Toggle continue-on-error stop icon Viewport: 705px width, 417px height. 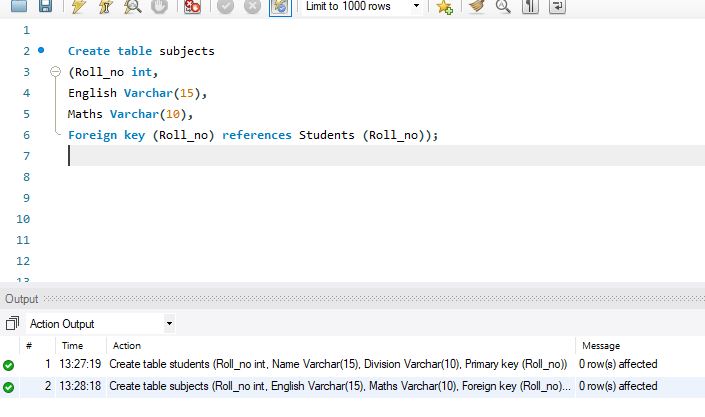tap(192, 6)
